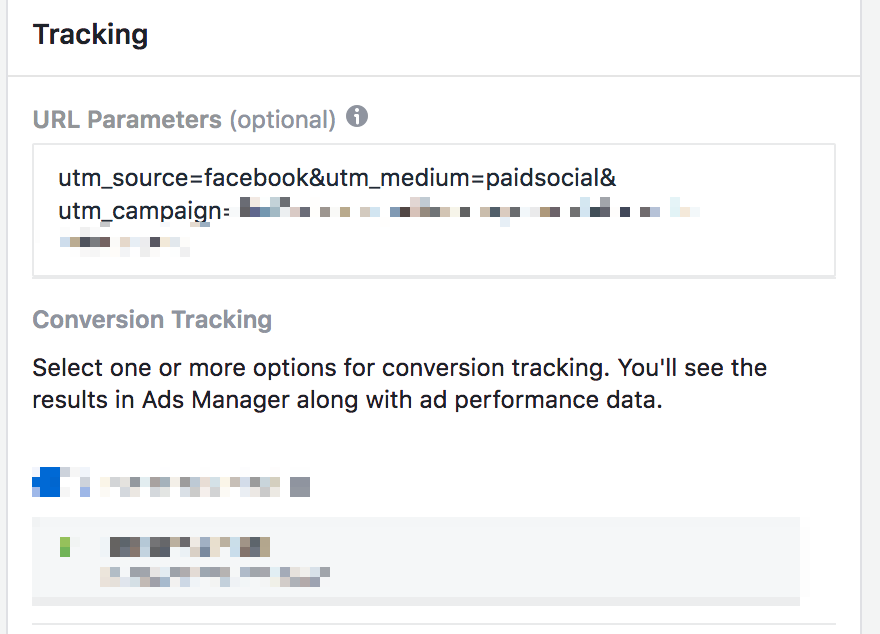The image size is (880, 634).
Task: Click the Conversion Tracking label
Action: tap(152, 320)
